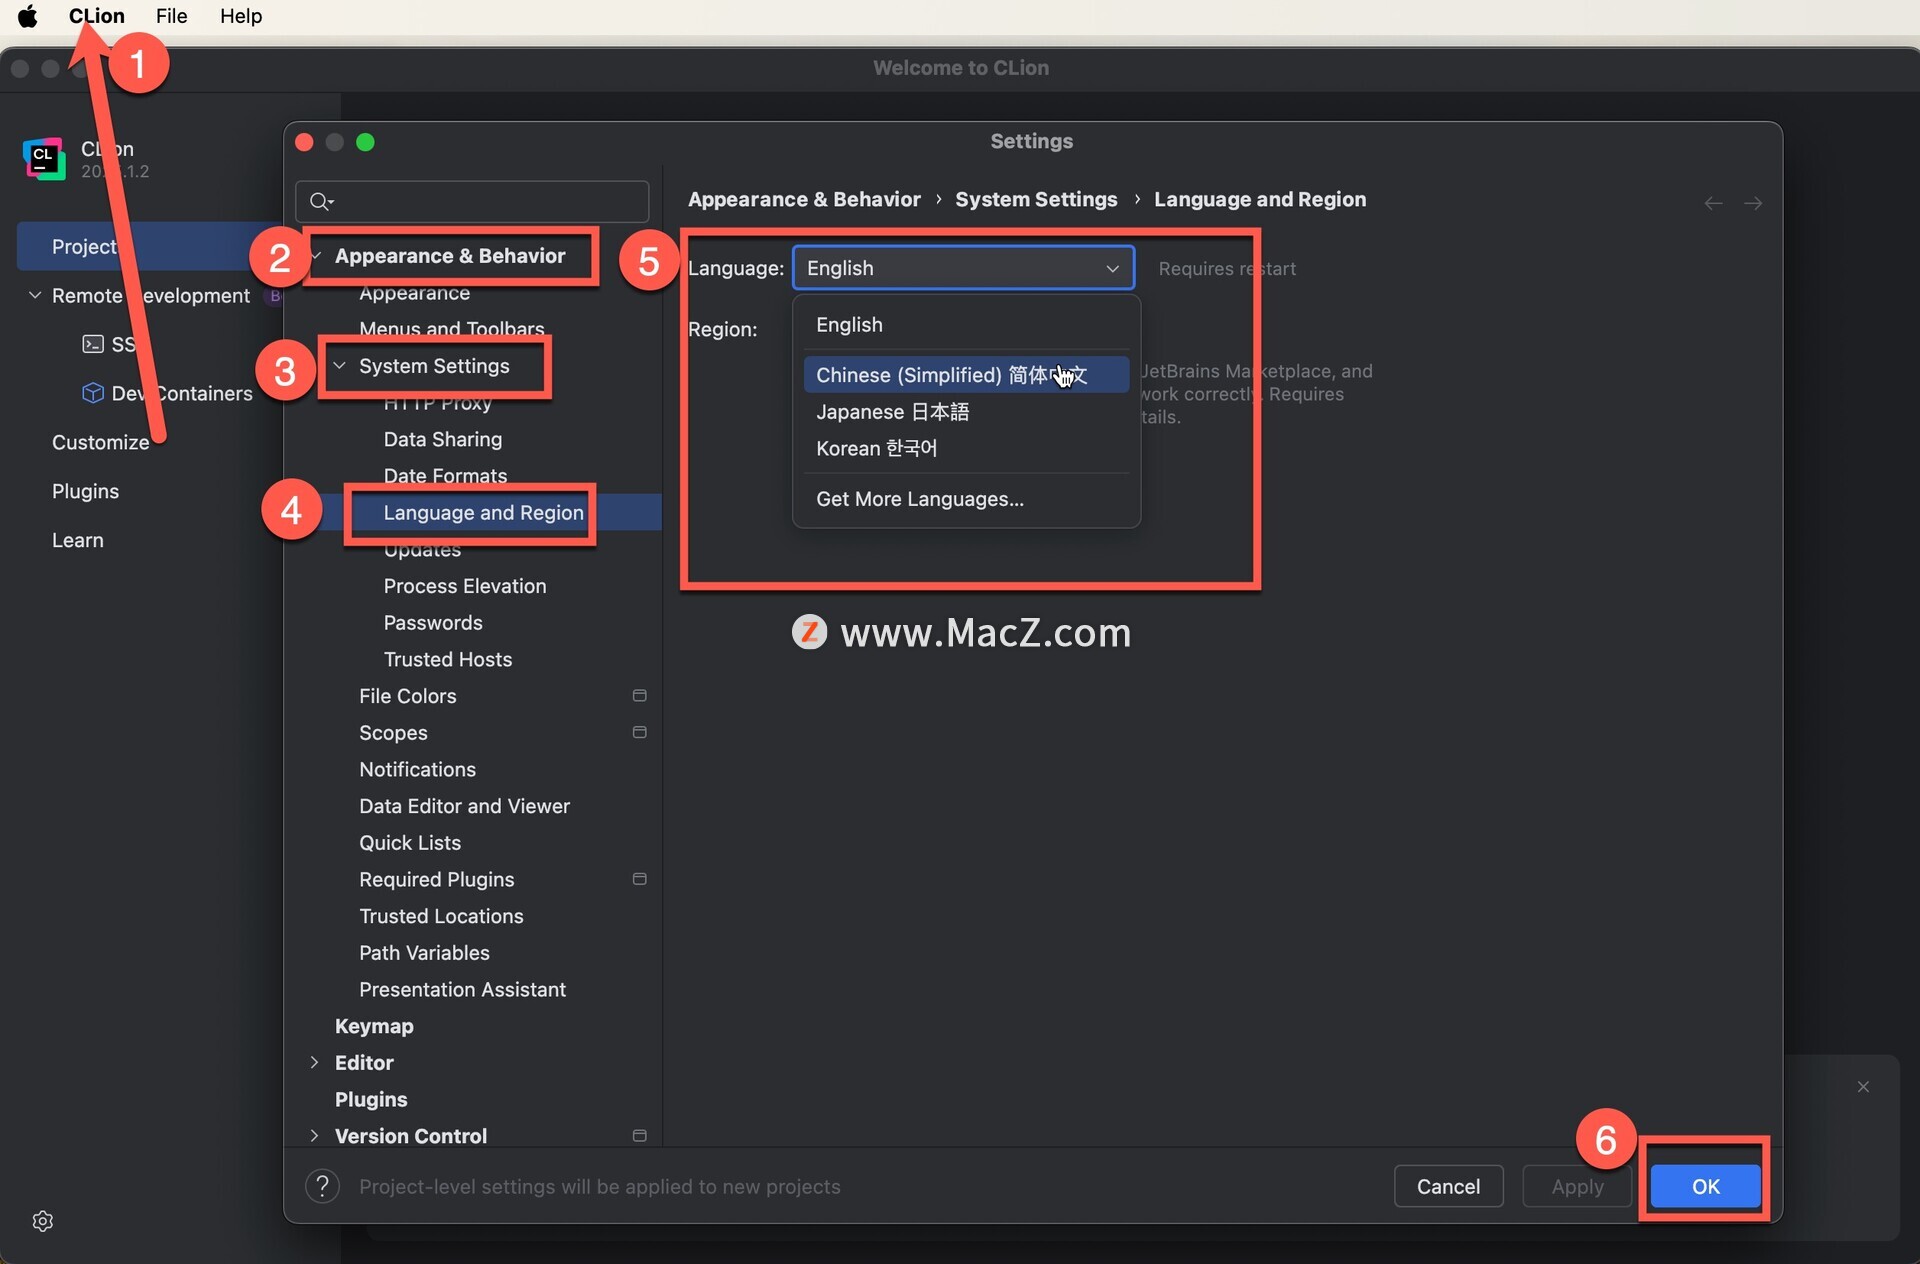Screen dimensions: 1920x1264
Task: Open the File menu
Action: click(171, 16)
